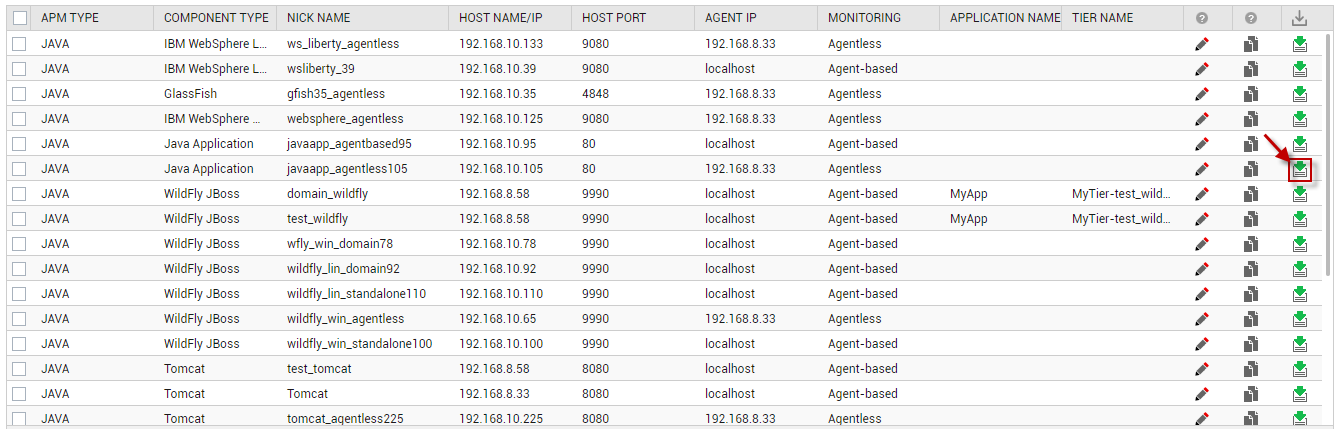Click the copy icon for the websphere_agentless row
Image resolution: width=1337 pixels, height=429 pixels.
tap(1250, 119)
